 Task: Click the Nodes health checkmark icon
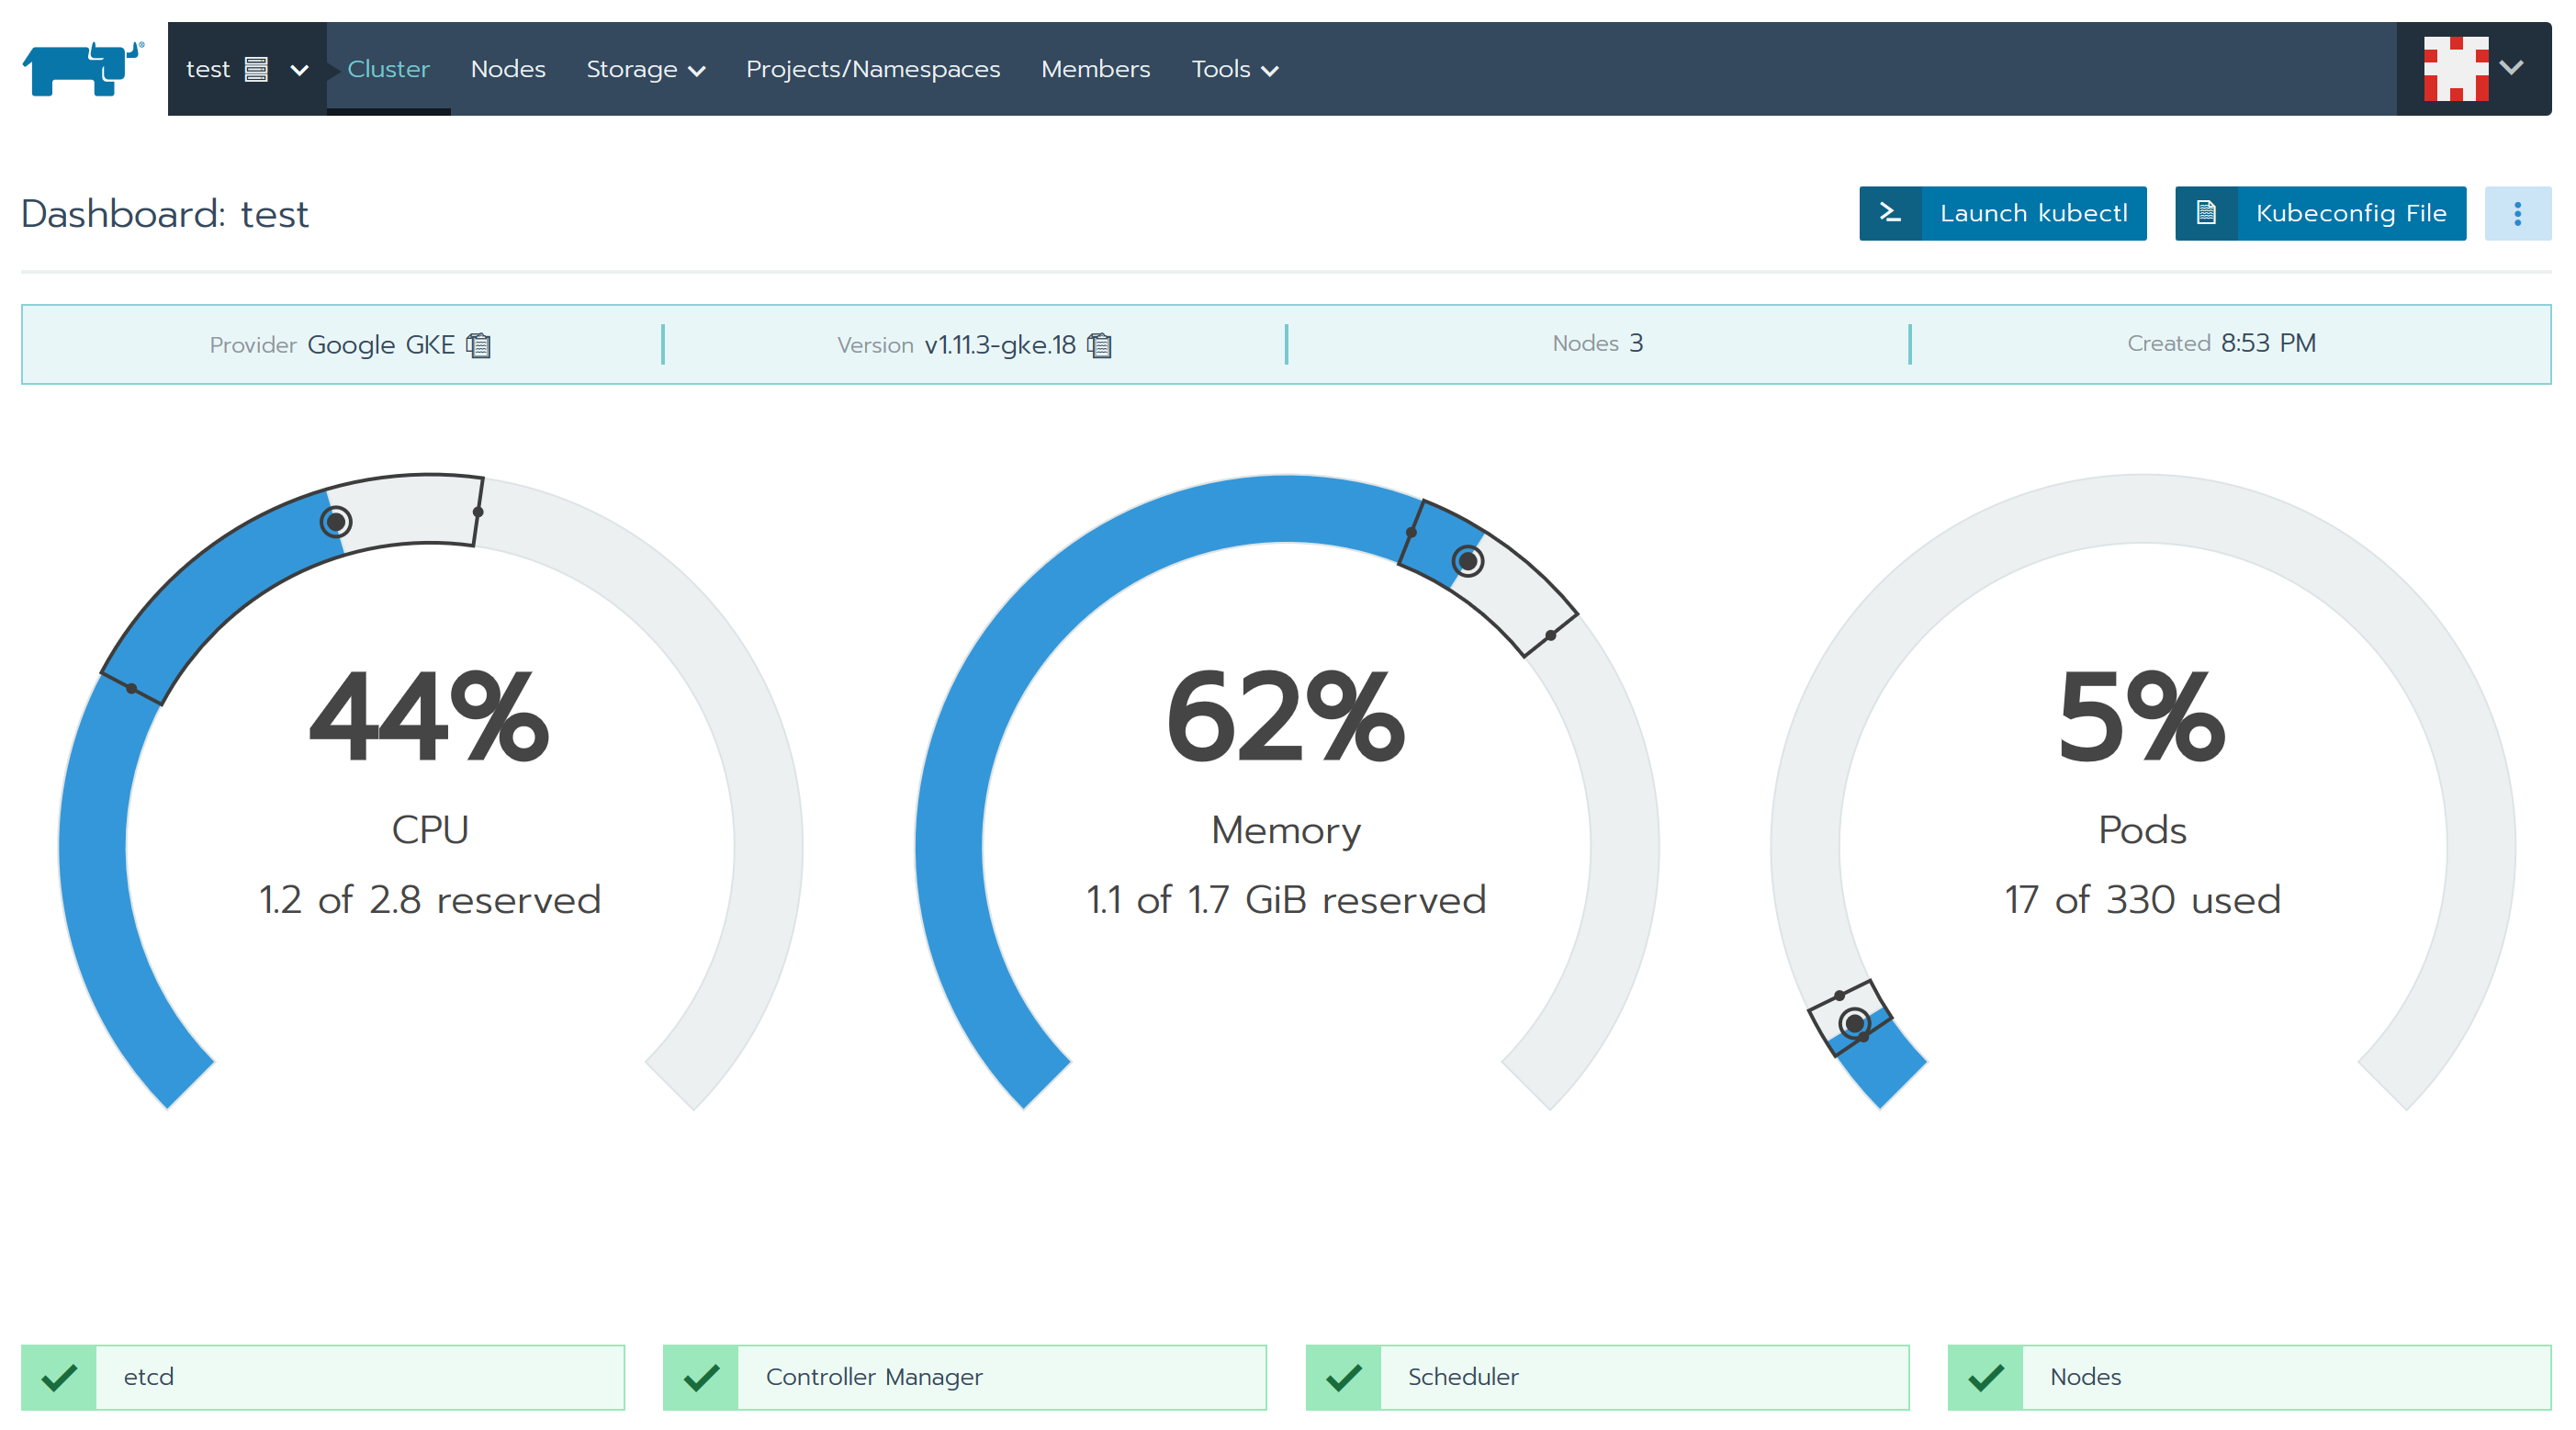point(1985,1377)
